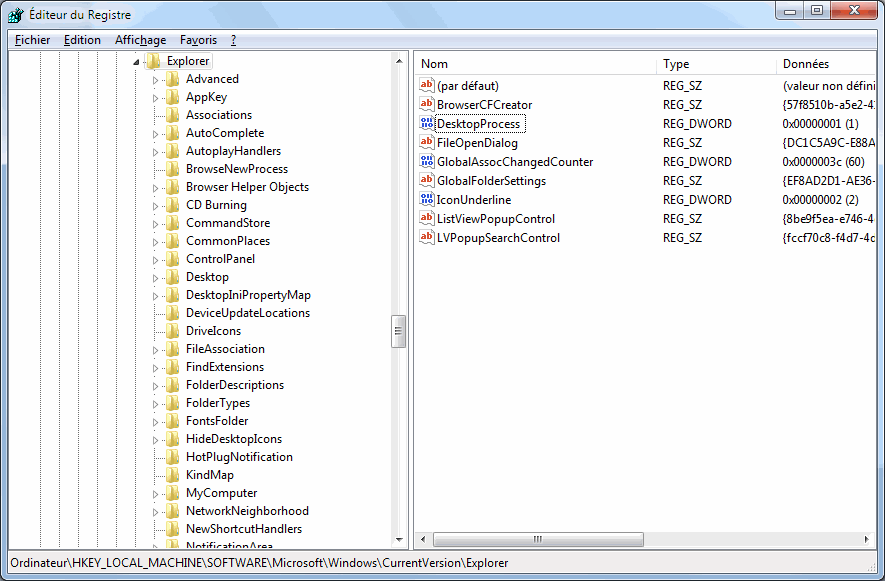The image size is (885, 581).
Task: Open the Favoris menu
Action: click(198, 40)
